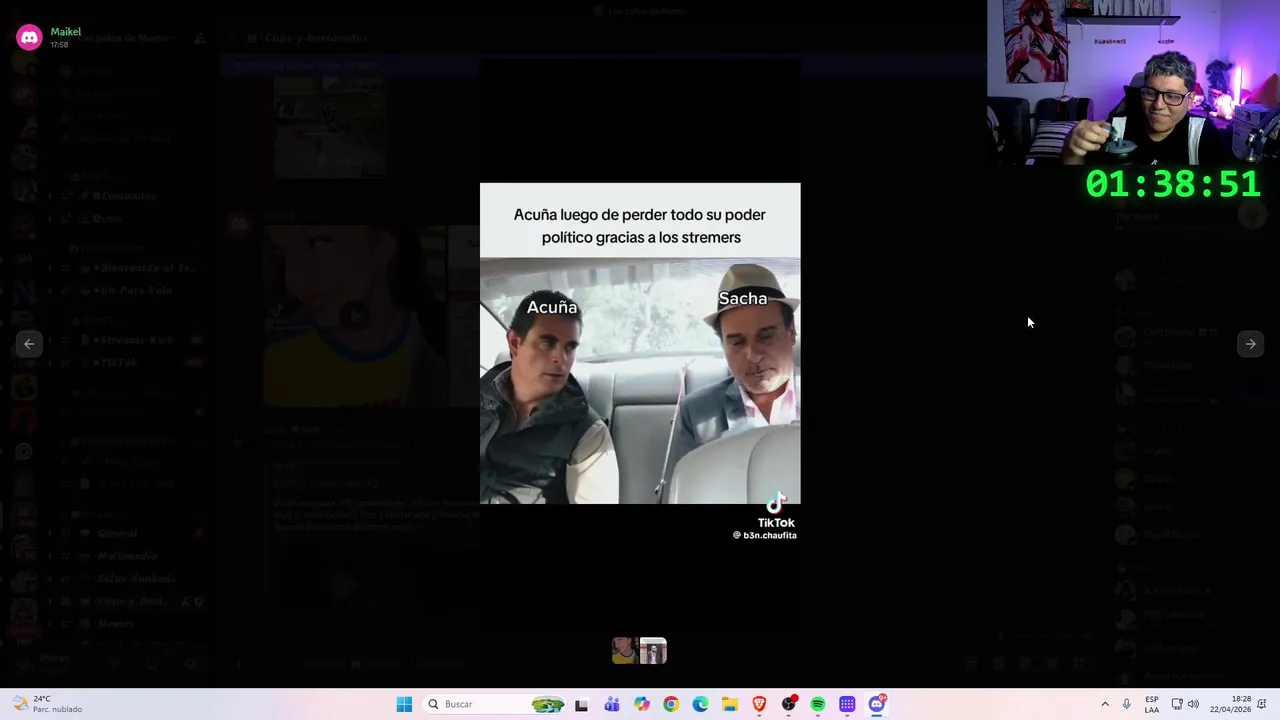The image size is (1280, 720).
Task: Show hidden tray icons with chevron
Action: point(1105,704)
